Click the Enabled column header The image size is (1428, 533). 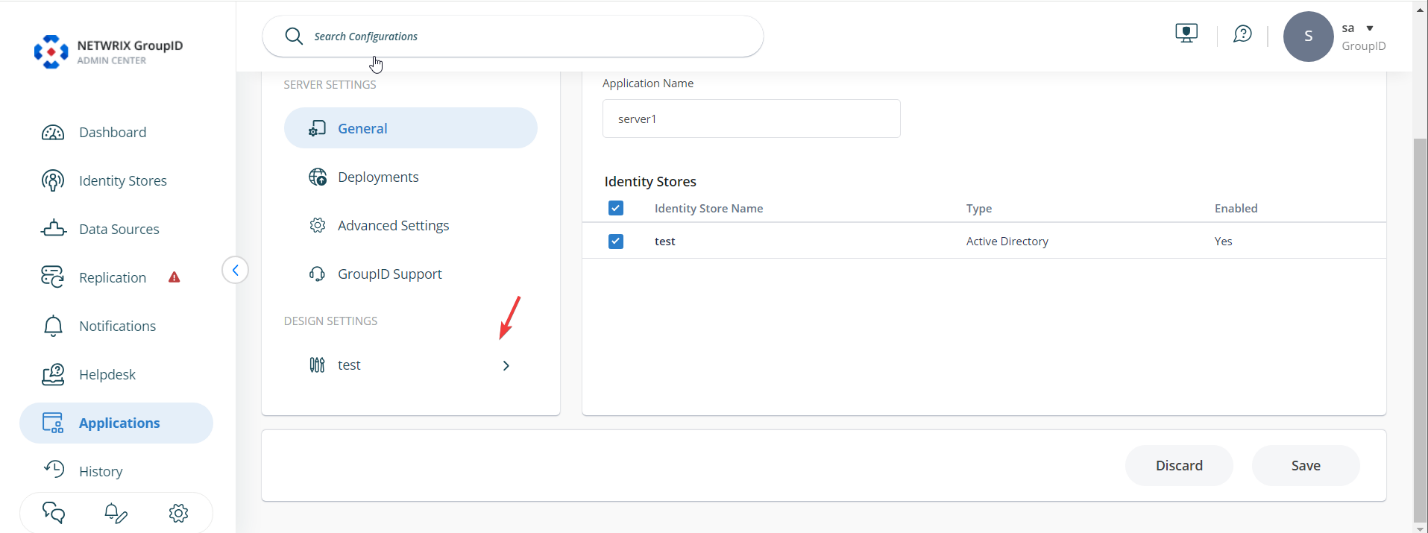[x=1236, y=208]
